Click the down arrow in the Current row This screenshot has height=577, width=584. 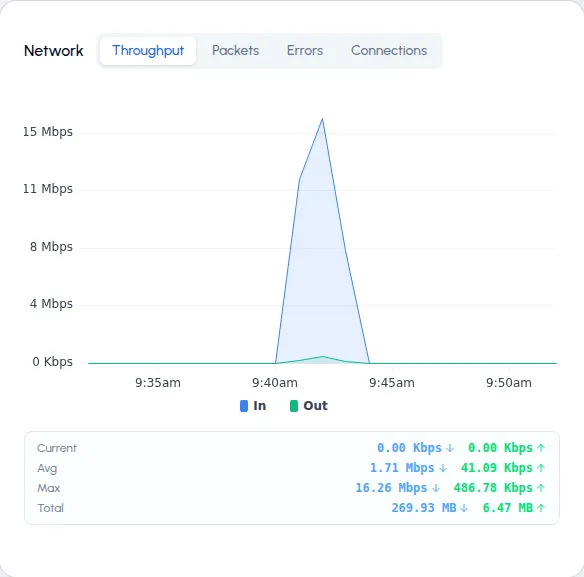pos(450,448)
